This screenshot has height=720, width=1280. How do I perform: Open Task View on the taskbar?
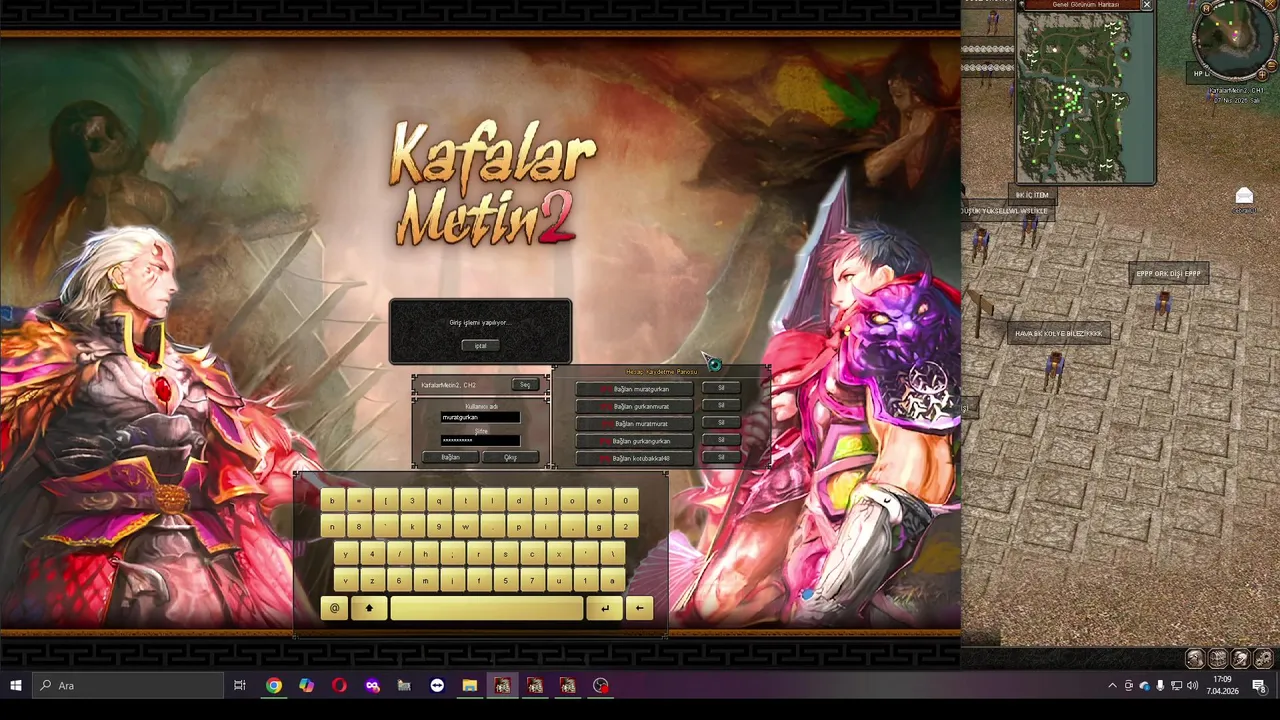[x=240, y=685]
